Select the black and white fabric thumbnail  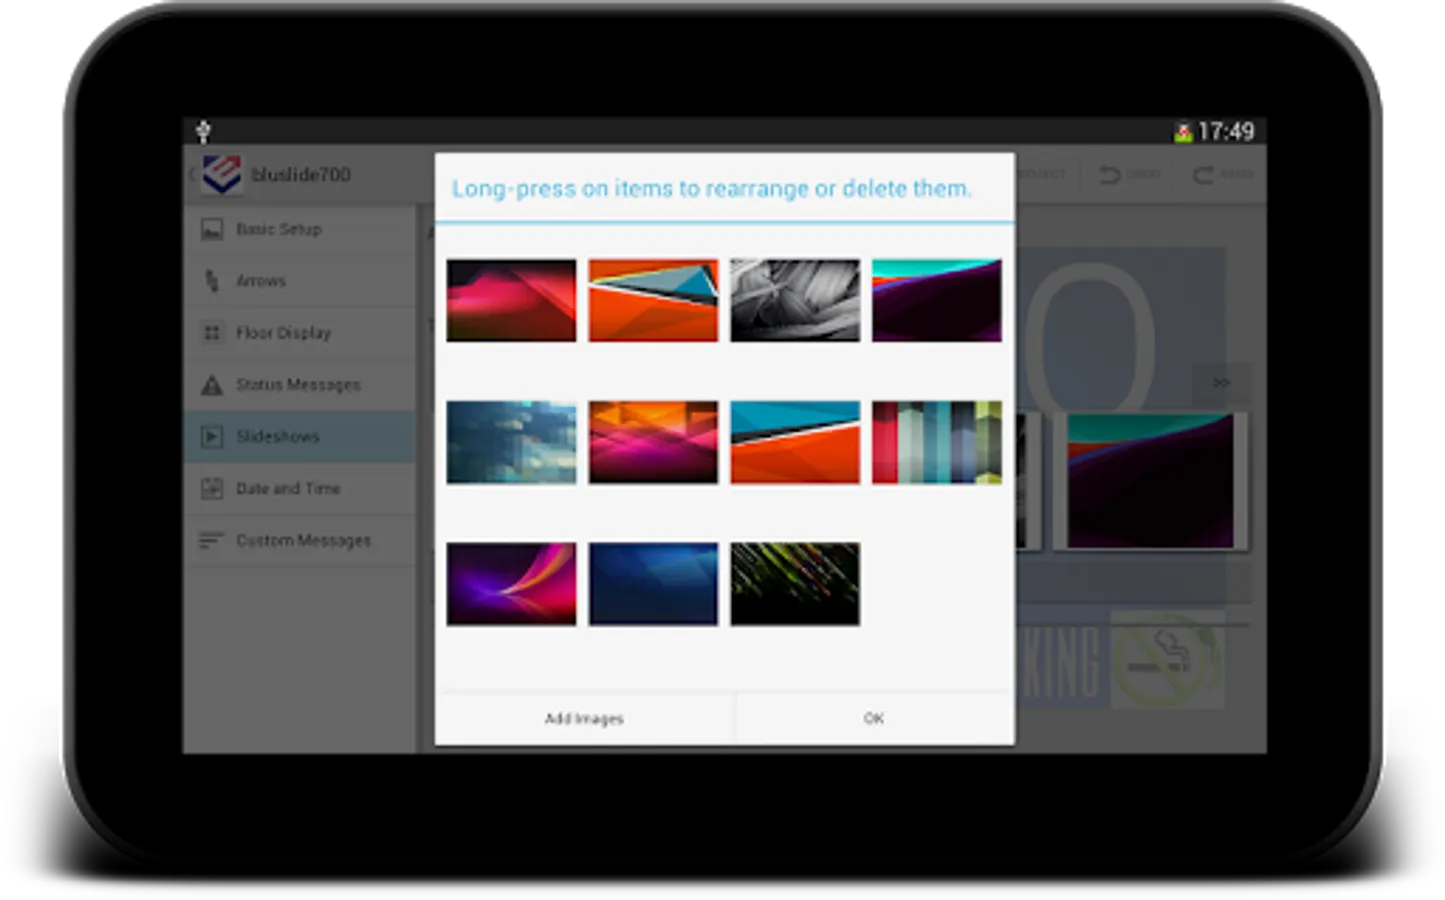pos(795,300)
